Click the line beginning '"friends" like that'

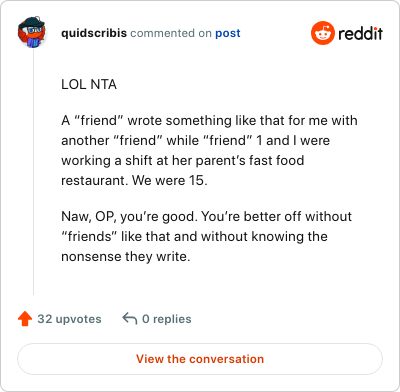[x=194, y=236]
